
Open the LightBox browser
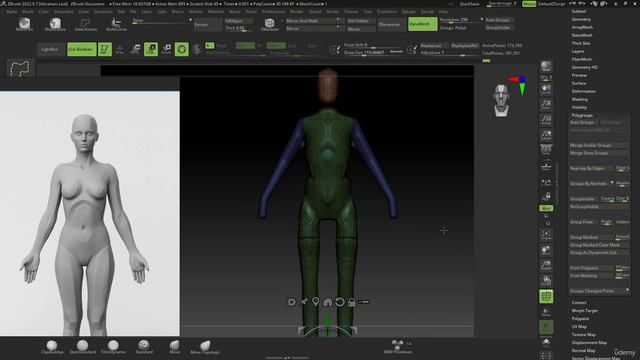[x=50, y=49]
